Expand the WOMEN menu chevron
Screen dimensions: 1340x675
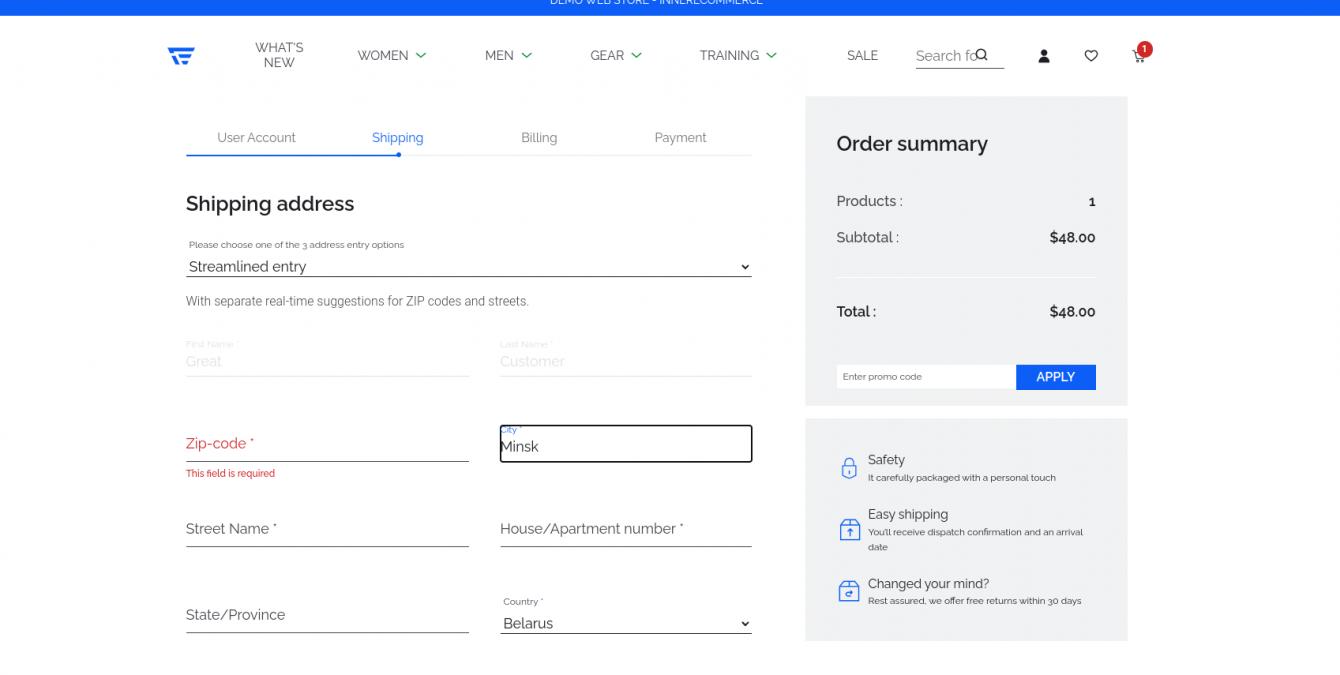[x=421, y=56]
